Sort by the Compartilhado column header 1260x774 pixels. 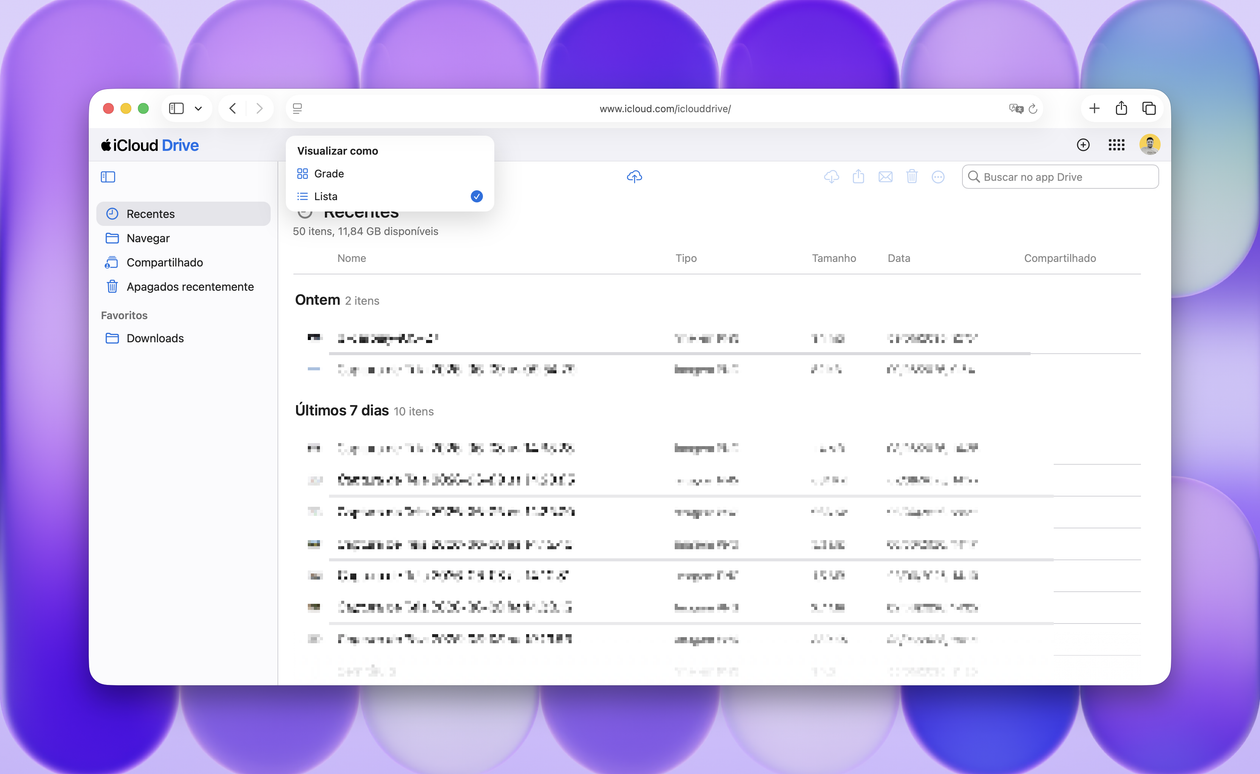pos(1060,258)
